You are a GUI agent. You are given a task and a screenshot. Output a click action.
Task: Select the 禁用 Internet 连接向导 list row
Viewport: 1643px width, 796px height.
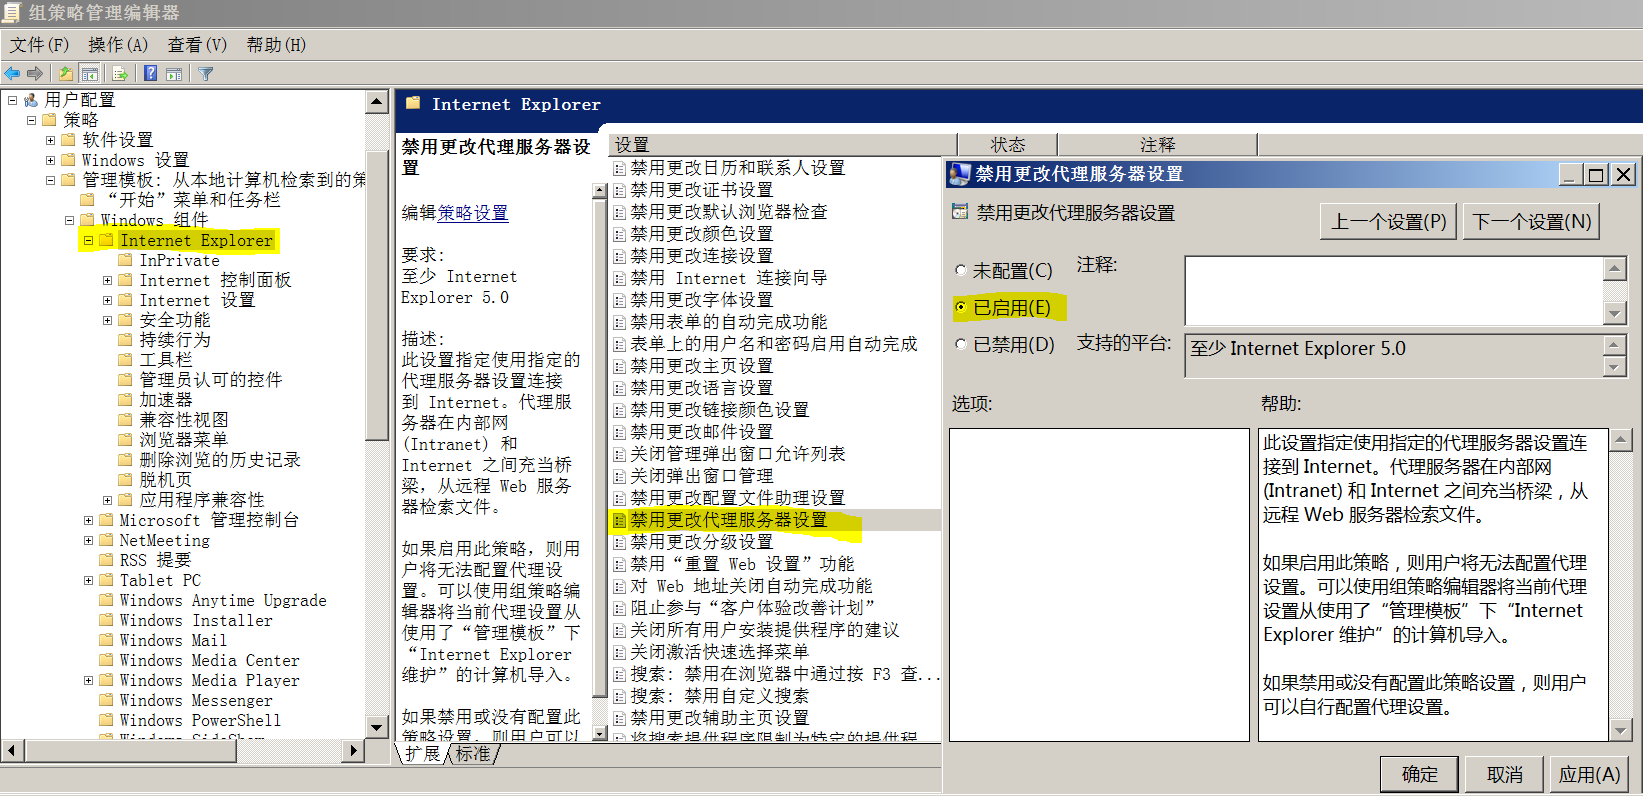(729, 278)
